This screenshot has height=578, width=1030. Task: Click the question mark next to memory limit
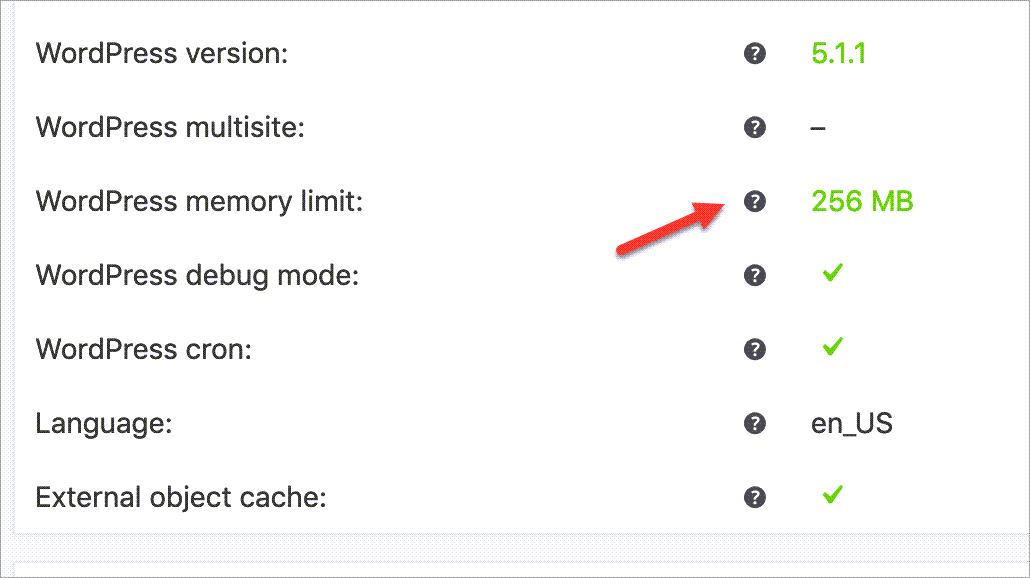click(x=755, y=201)
